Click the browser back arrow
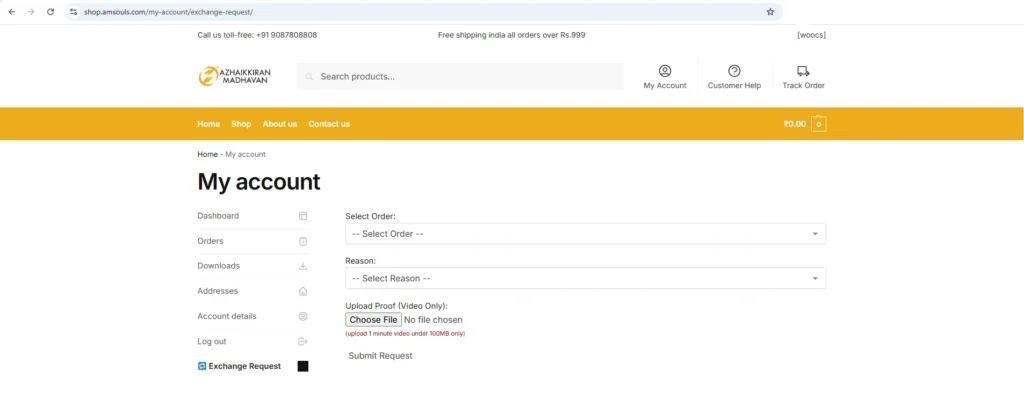 (11, 12)
